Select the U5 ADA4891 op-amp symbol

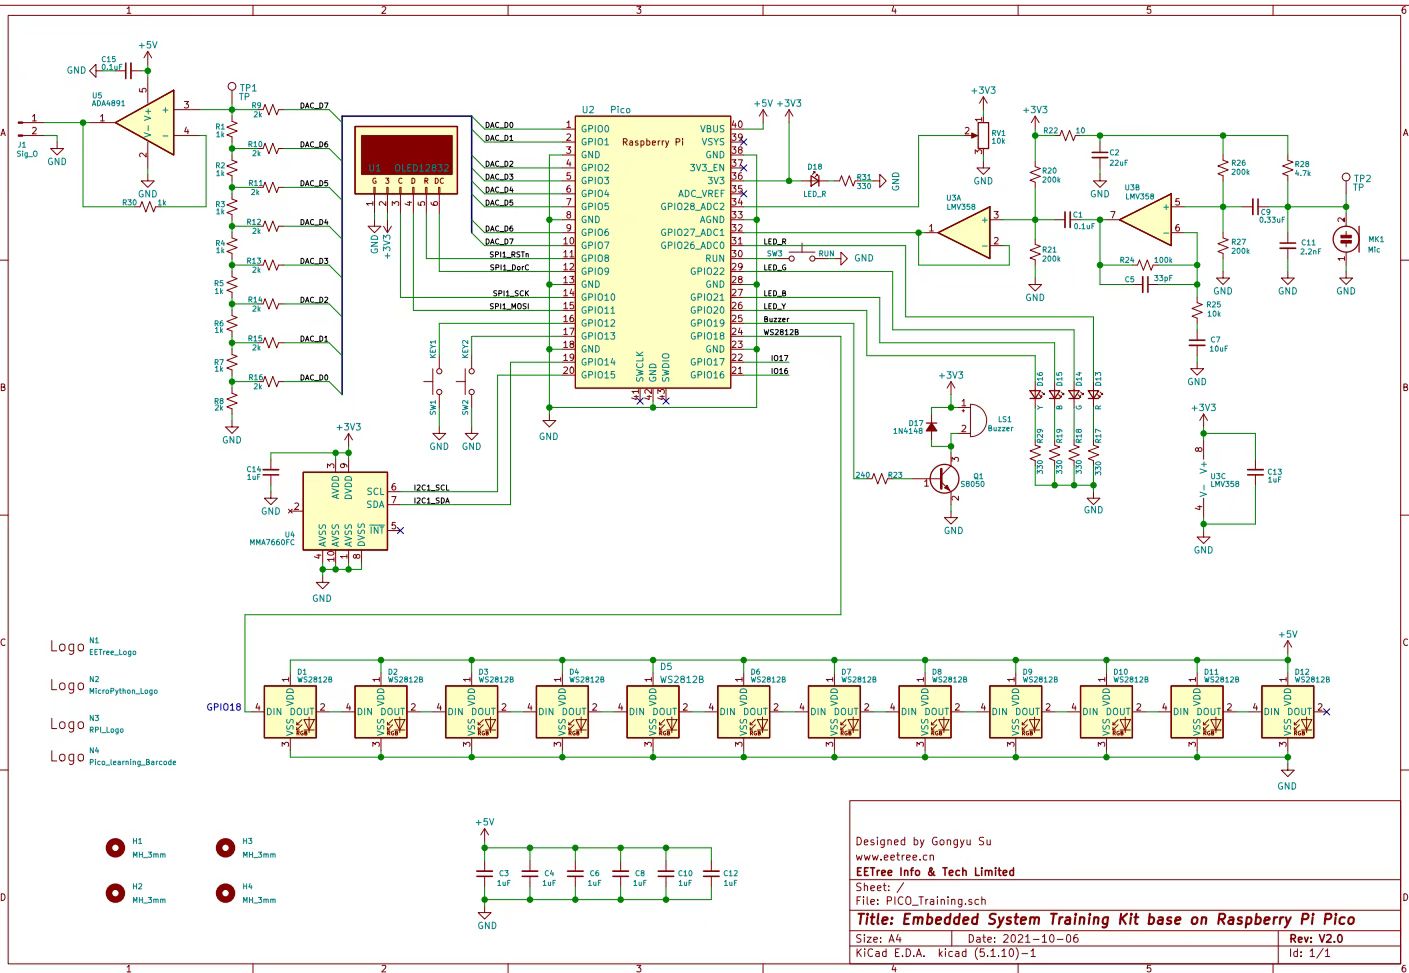click(144, 123)
